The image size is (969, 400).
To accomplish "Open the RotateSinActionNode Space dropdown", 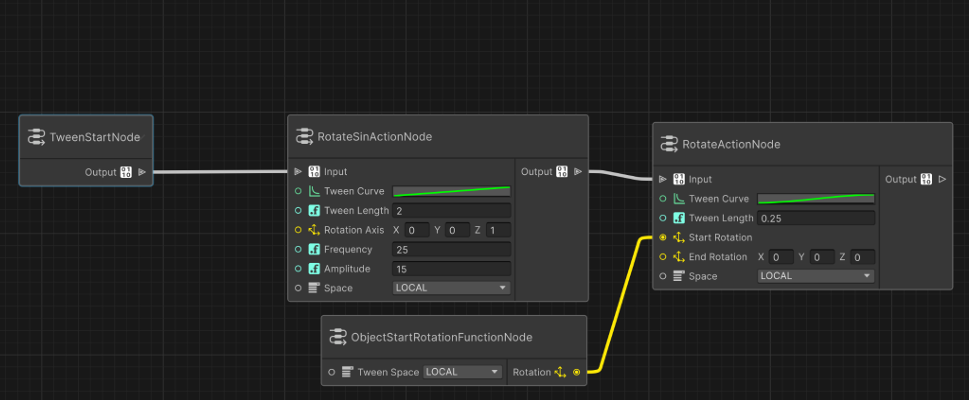I will tap(451, 287).
